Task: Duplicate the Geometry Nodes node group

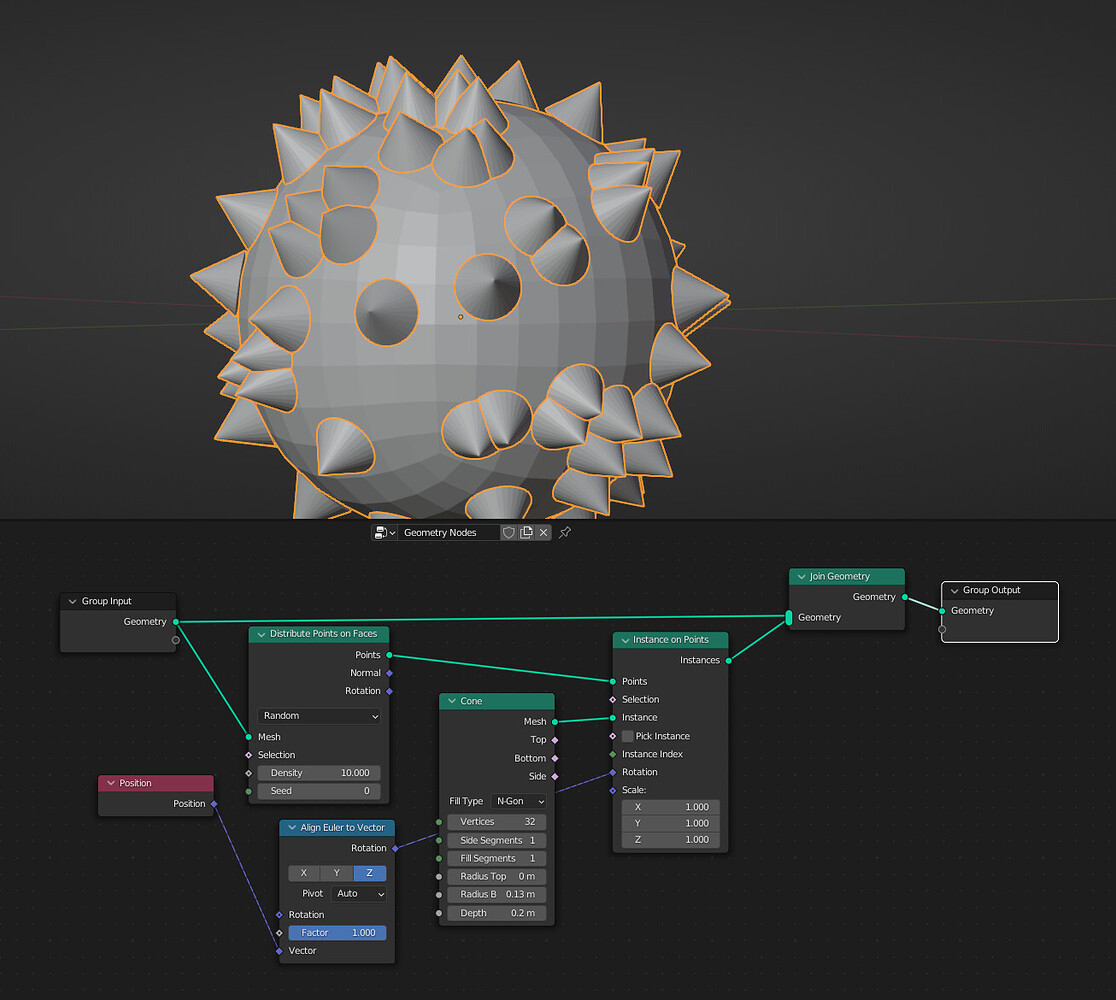Action: point(526,532)
